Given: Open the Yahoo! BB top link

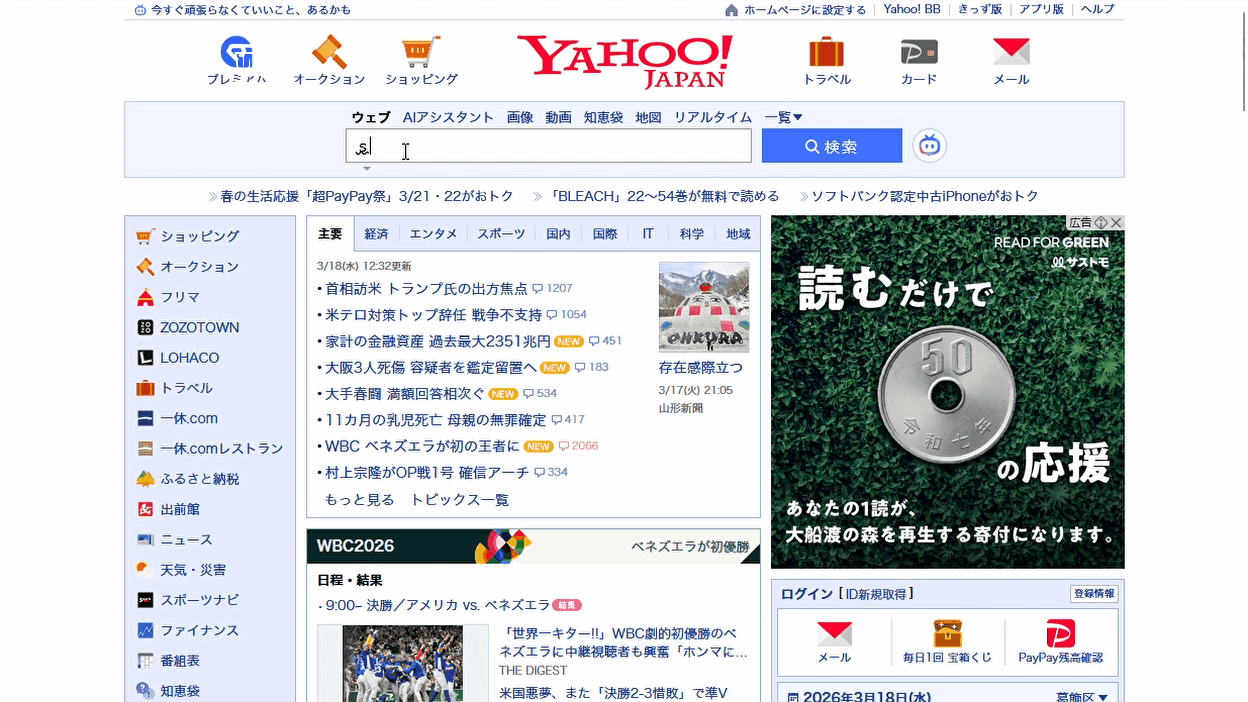Looking at the screenshot, I should point(912,10).
